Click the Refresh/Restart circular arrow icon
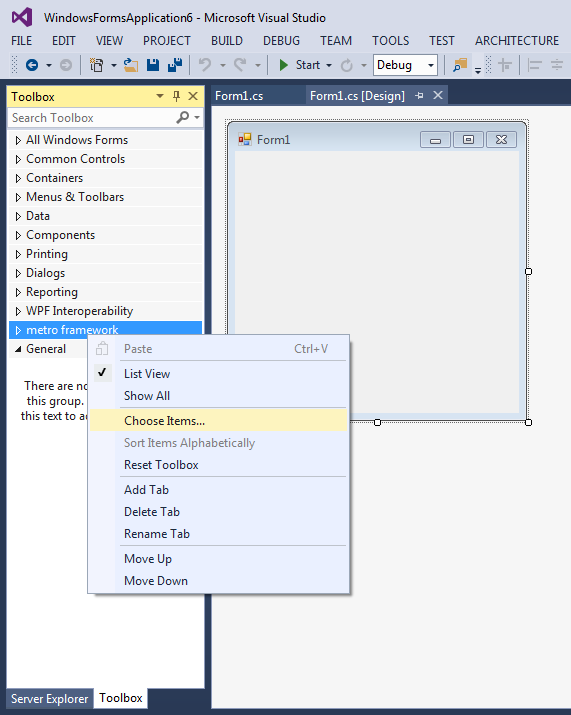Viewport: 571px width, 715px height. pos(347,66)
